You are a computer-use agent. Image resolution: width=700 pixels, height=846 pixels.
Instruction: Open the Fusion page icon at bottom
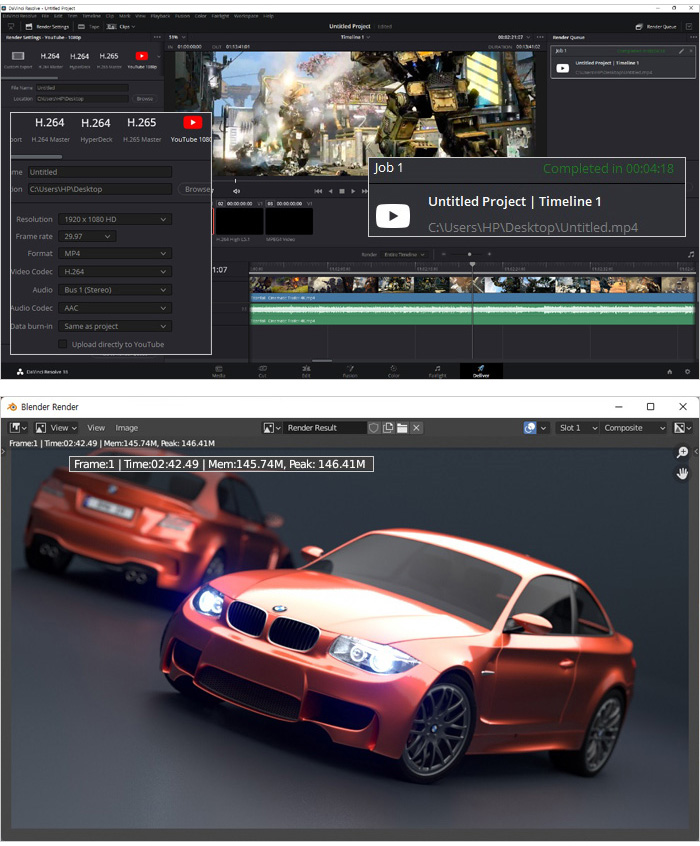tap(350, 370)
